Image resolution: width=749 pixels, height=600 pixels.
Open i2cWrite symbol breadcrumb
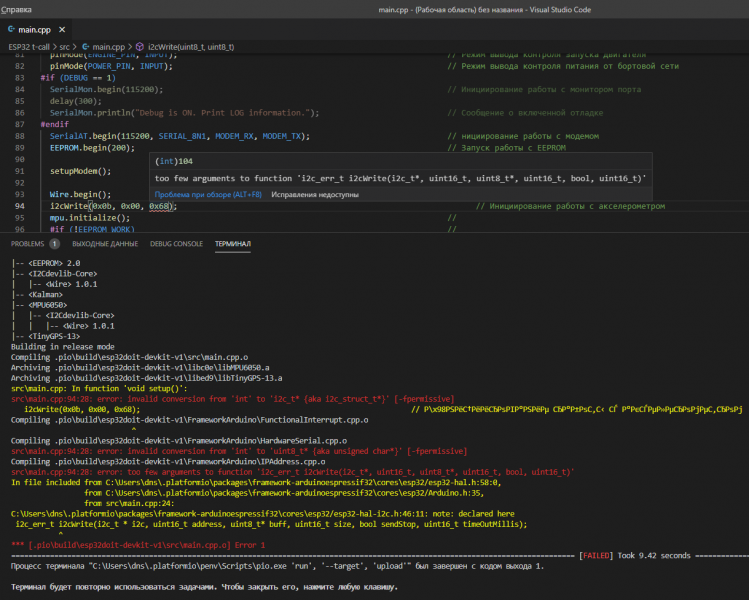click(x=191, y=47)
